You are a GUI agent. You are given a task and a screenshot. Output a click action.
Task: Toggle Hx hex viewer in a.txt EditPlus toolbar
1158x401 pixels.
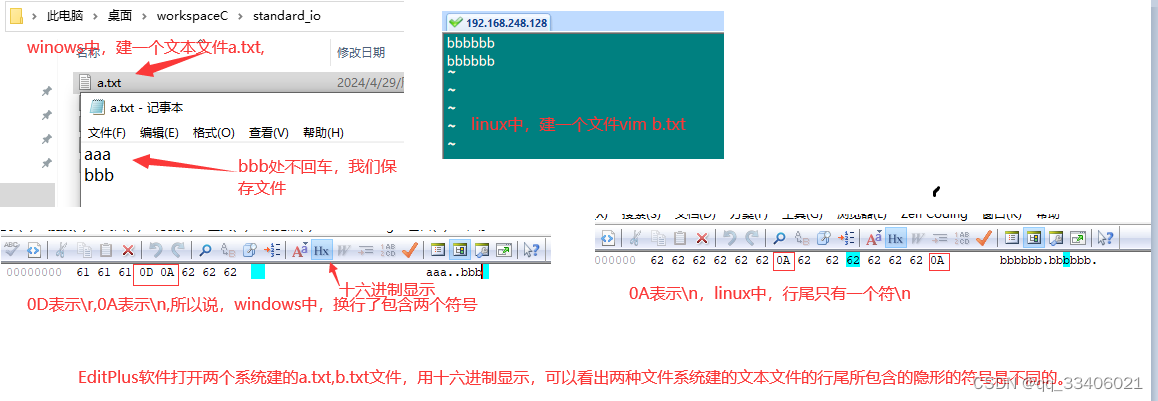pyautogui.click(x=321, y=250)
